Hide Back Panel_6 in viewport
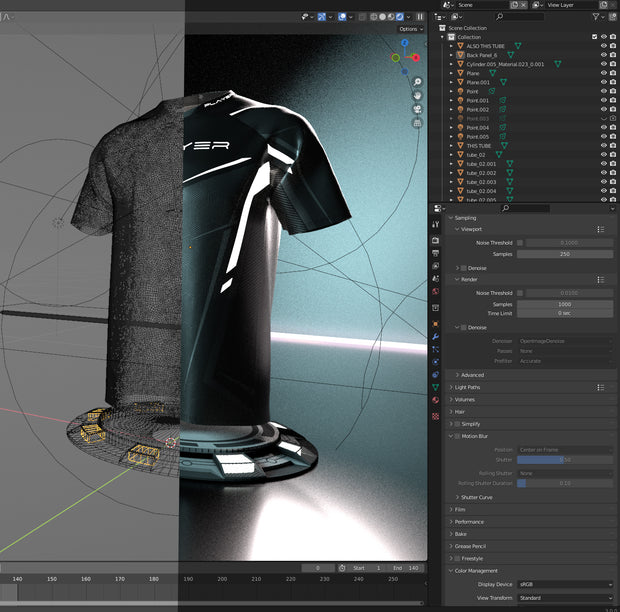 (x=603, y=55)
